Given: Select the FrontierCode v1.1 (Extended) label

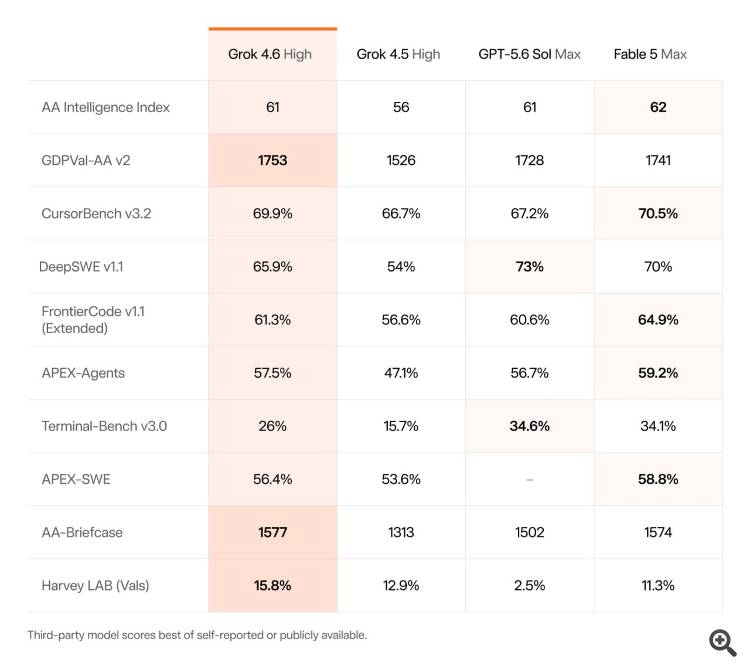Looking at the screenshot, I should (x=93, y=319).
